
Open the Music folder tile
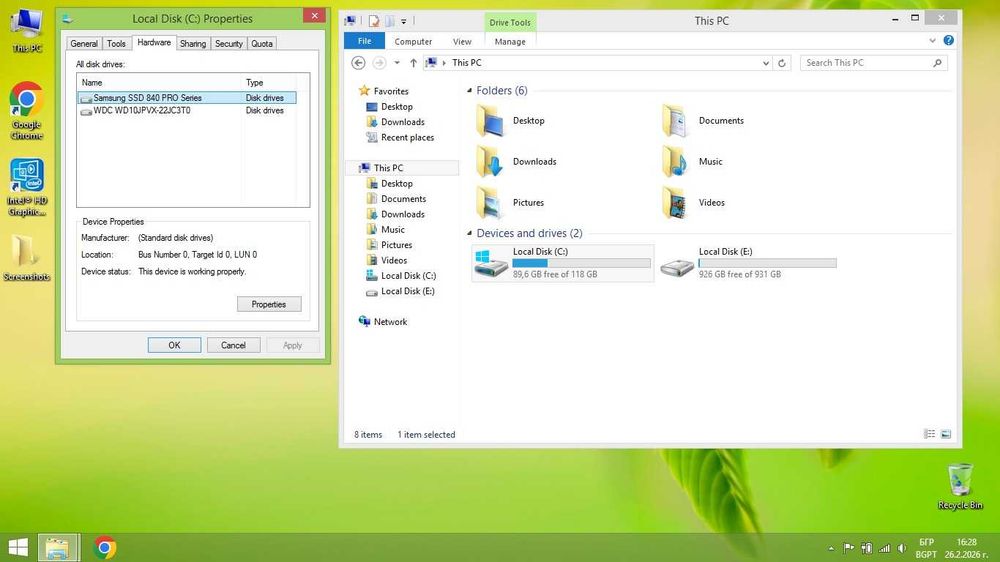692,161
